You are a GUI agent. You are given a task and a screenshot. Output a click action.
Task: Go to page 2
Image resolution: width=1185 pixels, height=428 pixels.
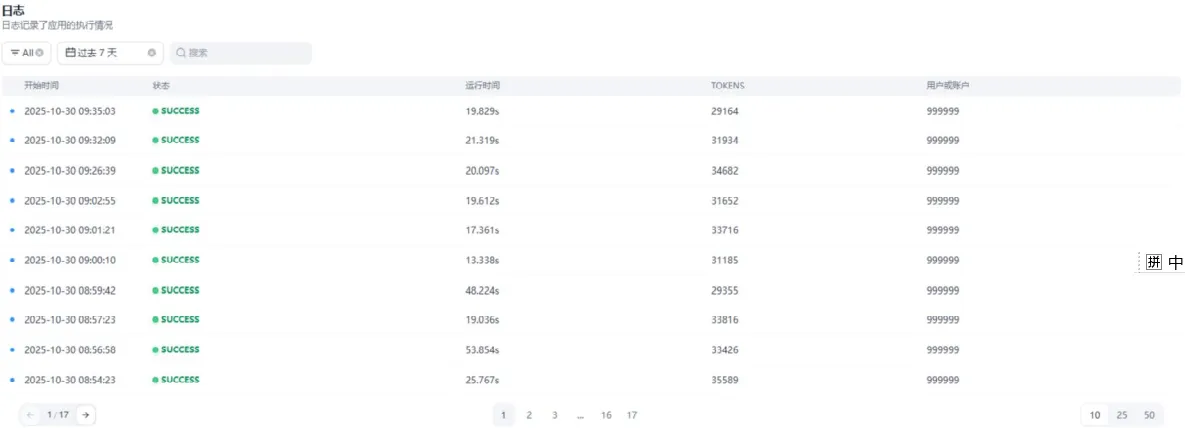point(529,415)
